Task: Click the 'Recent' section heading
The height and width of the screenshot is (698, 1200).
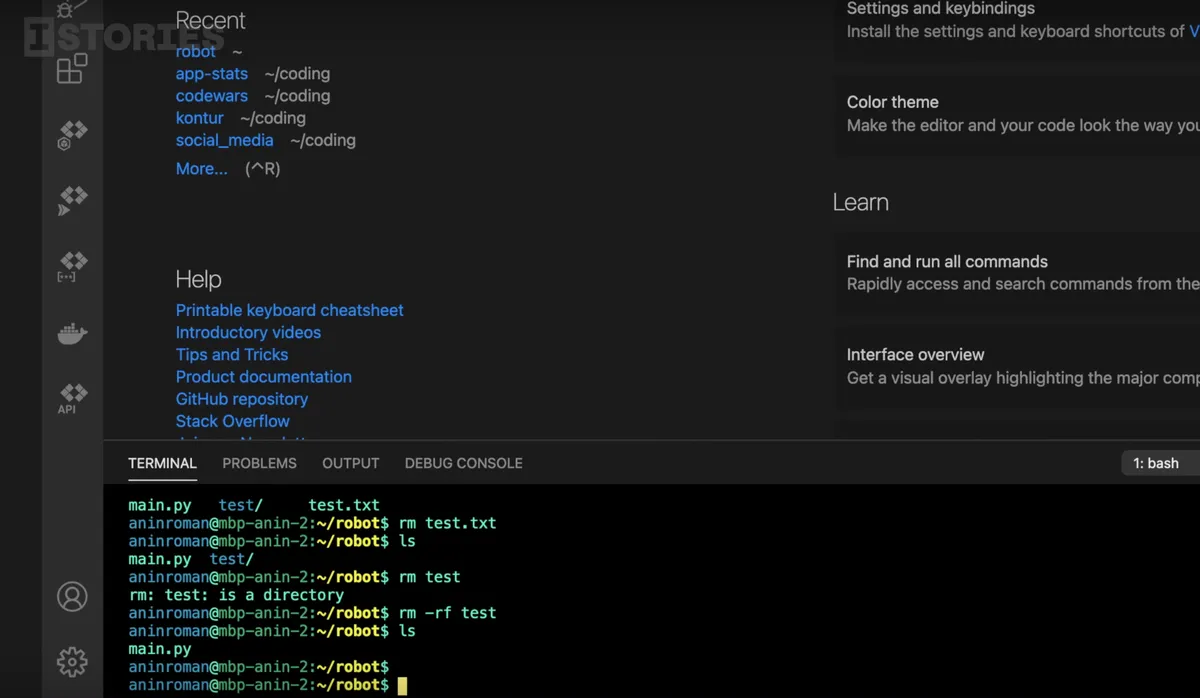Action: point(210,20)
